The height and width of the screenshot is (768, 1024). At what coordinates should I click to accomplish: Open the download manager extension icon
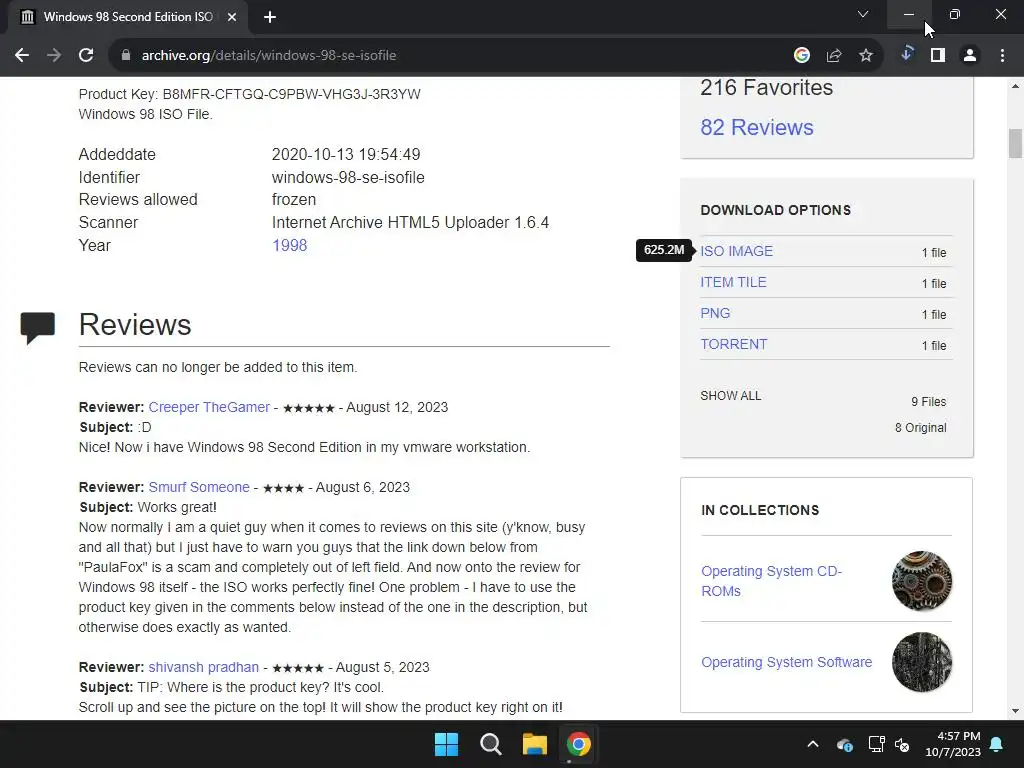pyautogui.click(x=906, y=54)
